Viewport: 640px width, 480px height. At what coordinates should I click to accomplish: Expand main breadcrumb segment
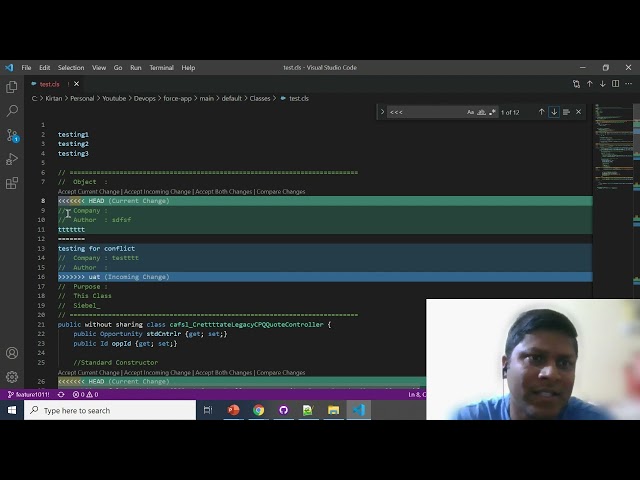(x=207, y=98)
